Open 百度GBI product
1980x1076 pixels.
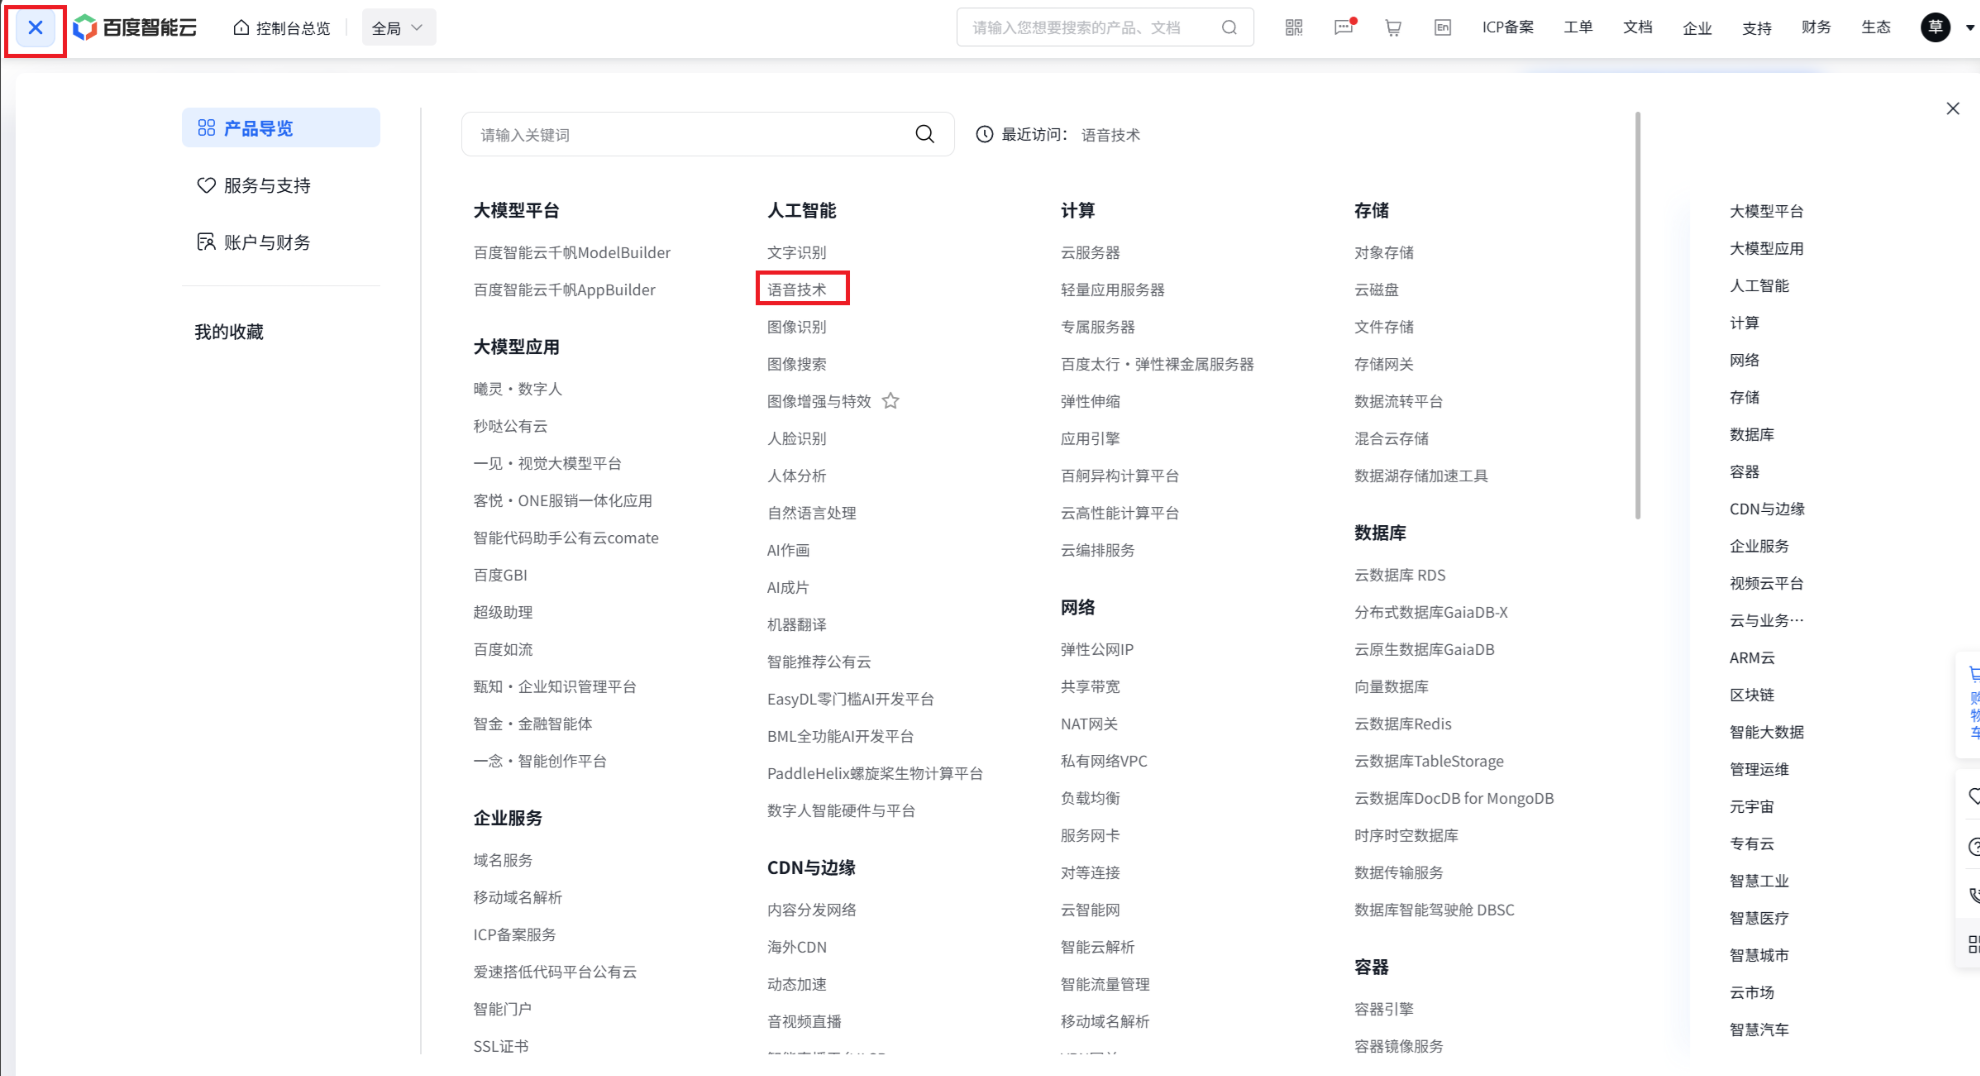pos(500,575)
